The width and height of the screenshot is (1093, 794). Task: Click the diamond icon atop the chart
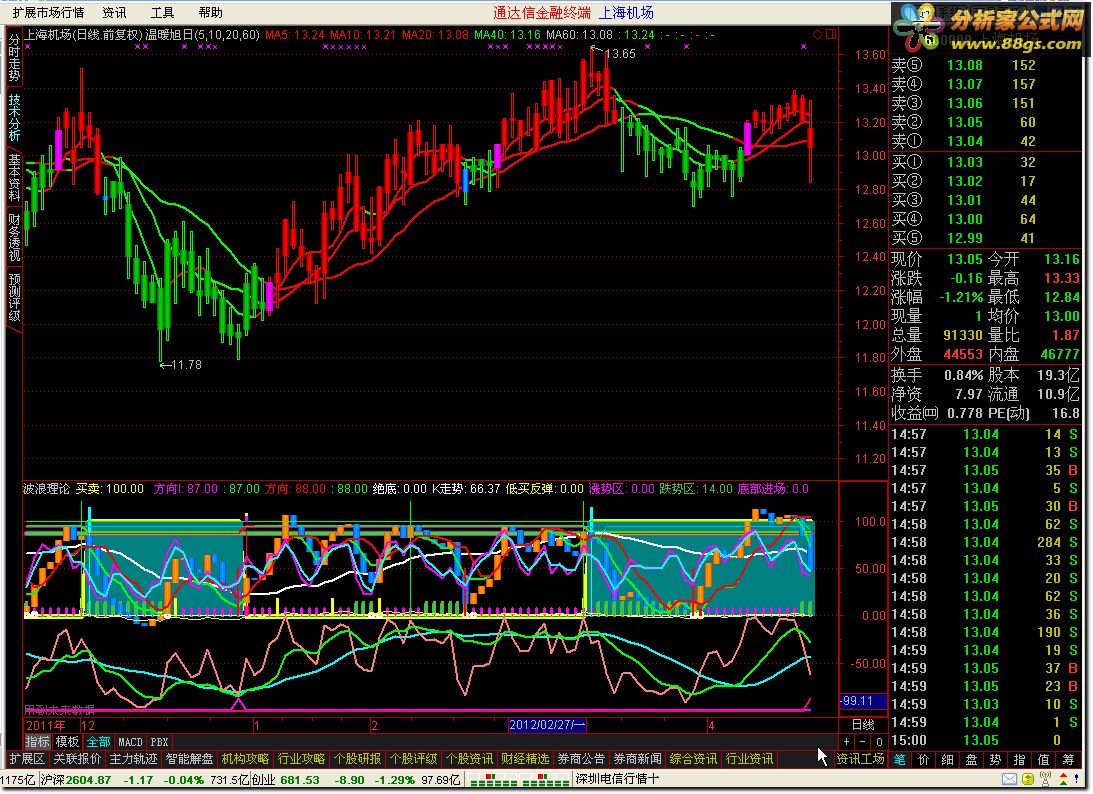click(x=817, y=34)
